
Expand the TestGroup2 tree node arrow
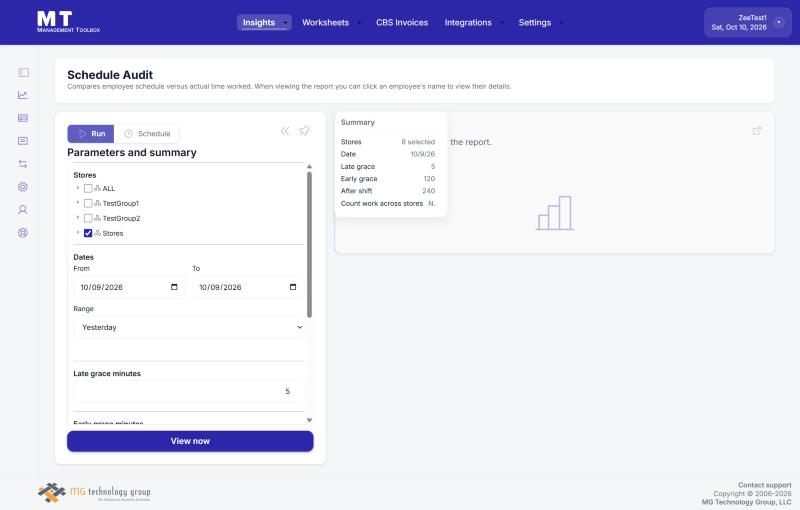point(78,217)
